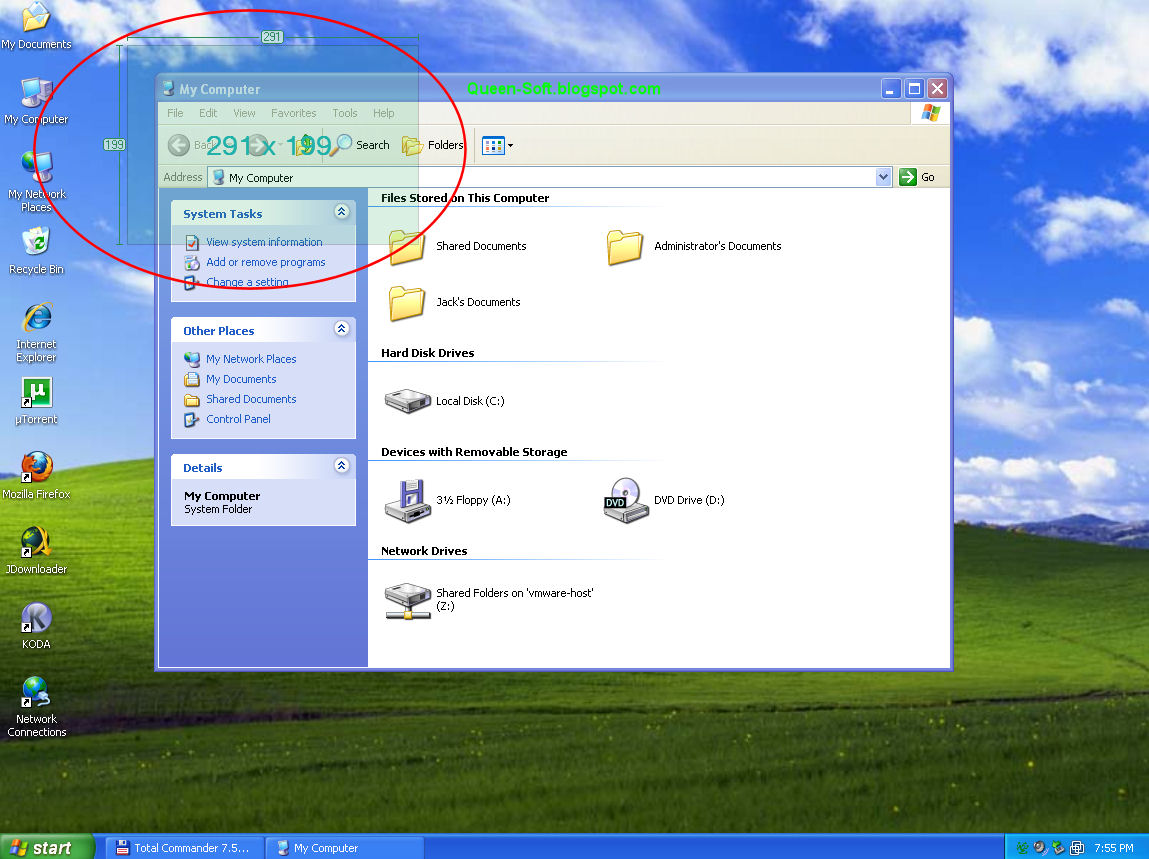Click the leftmost green system tray icon
The image size is (1149, 859).
1022,848
